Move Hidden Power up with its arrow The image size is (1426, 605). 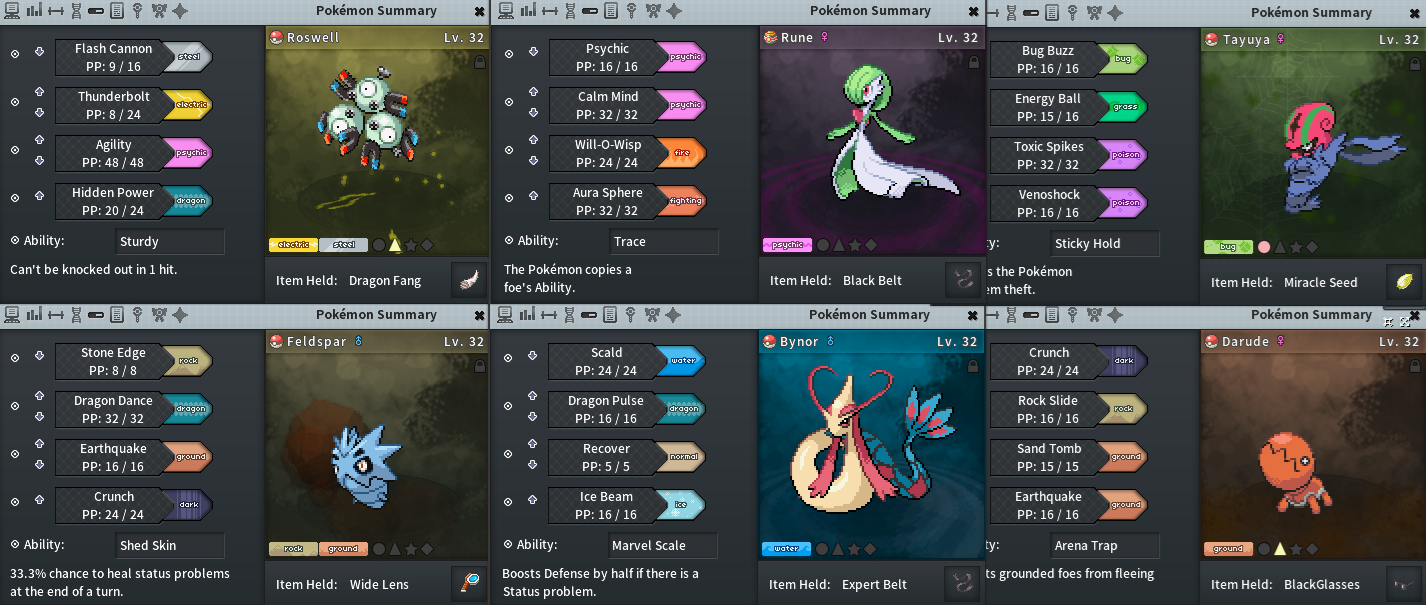click(39, 196)
